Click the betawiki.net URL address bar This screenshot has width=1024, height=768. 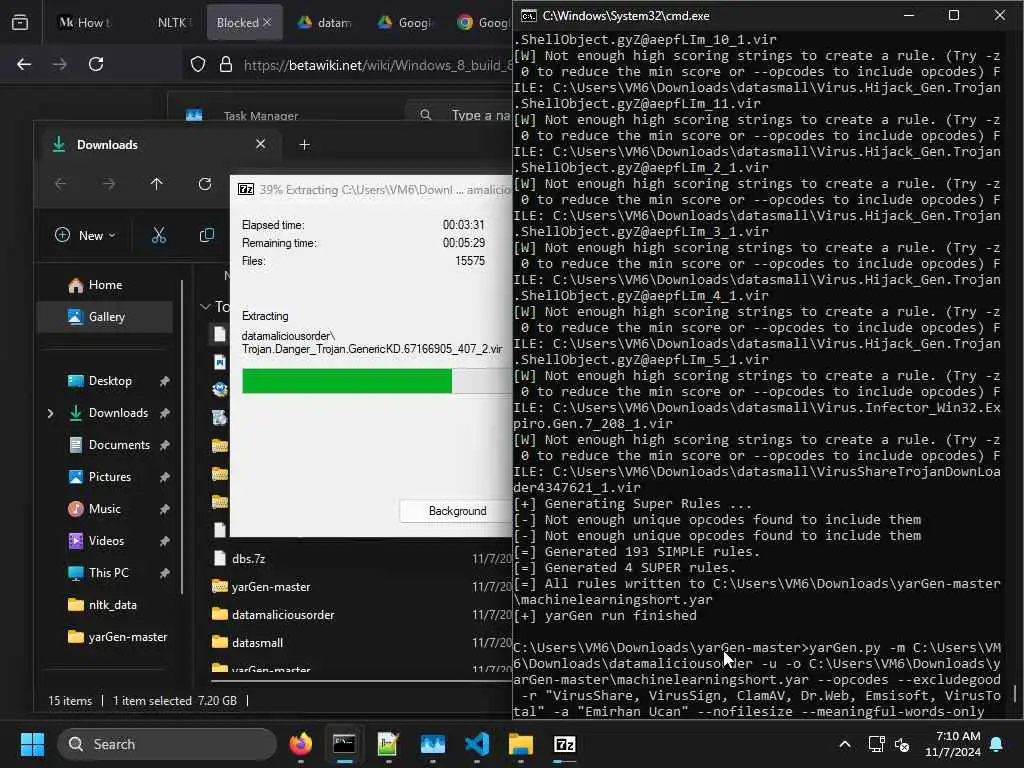[x=376, y=65]
